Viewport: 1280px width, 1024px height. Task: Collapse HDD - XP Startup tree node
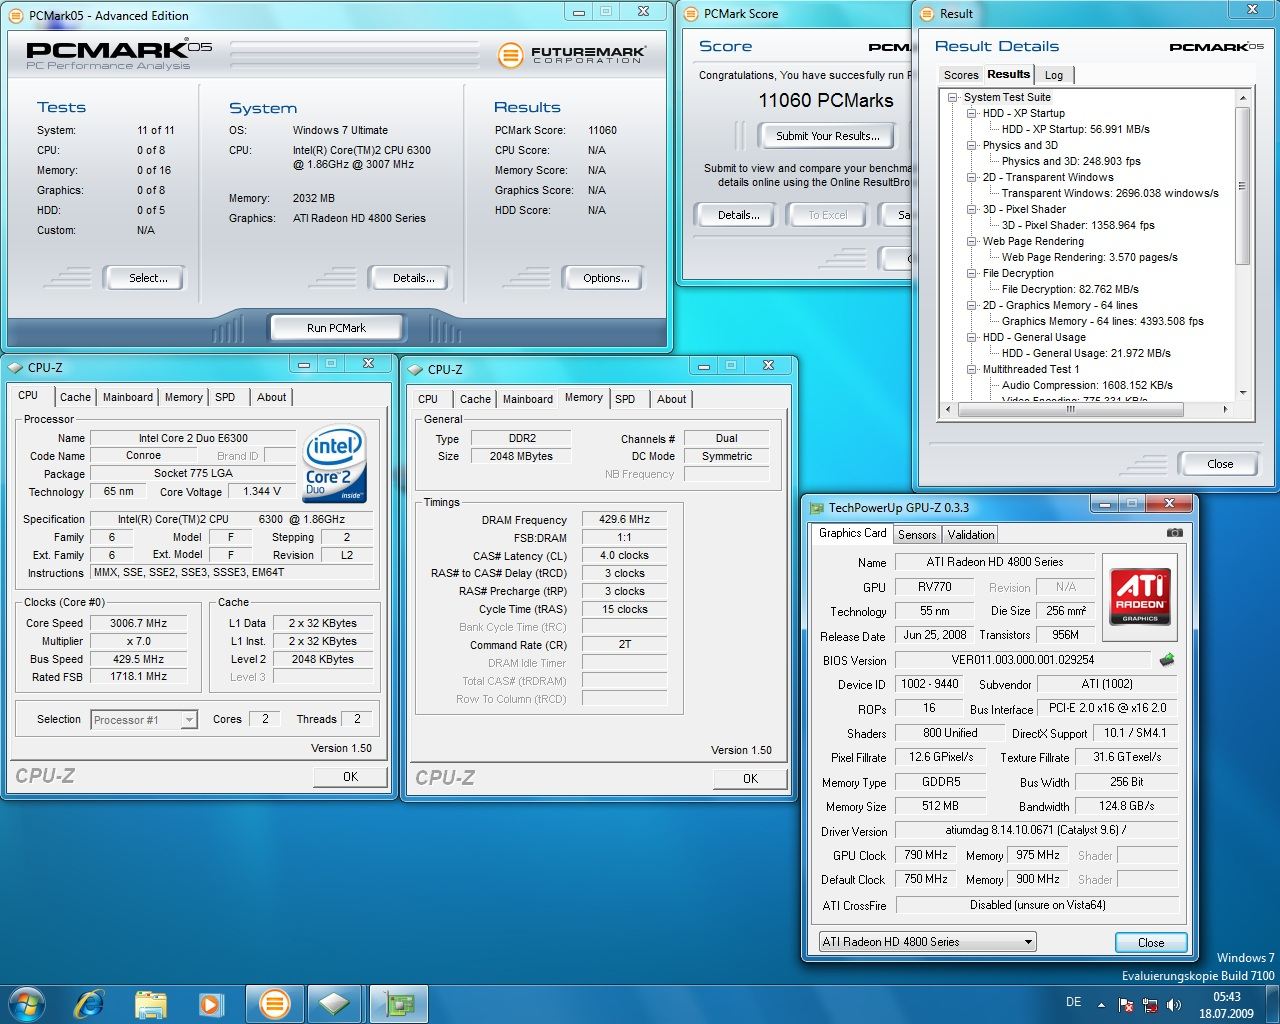[972, 113]
